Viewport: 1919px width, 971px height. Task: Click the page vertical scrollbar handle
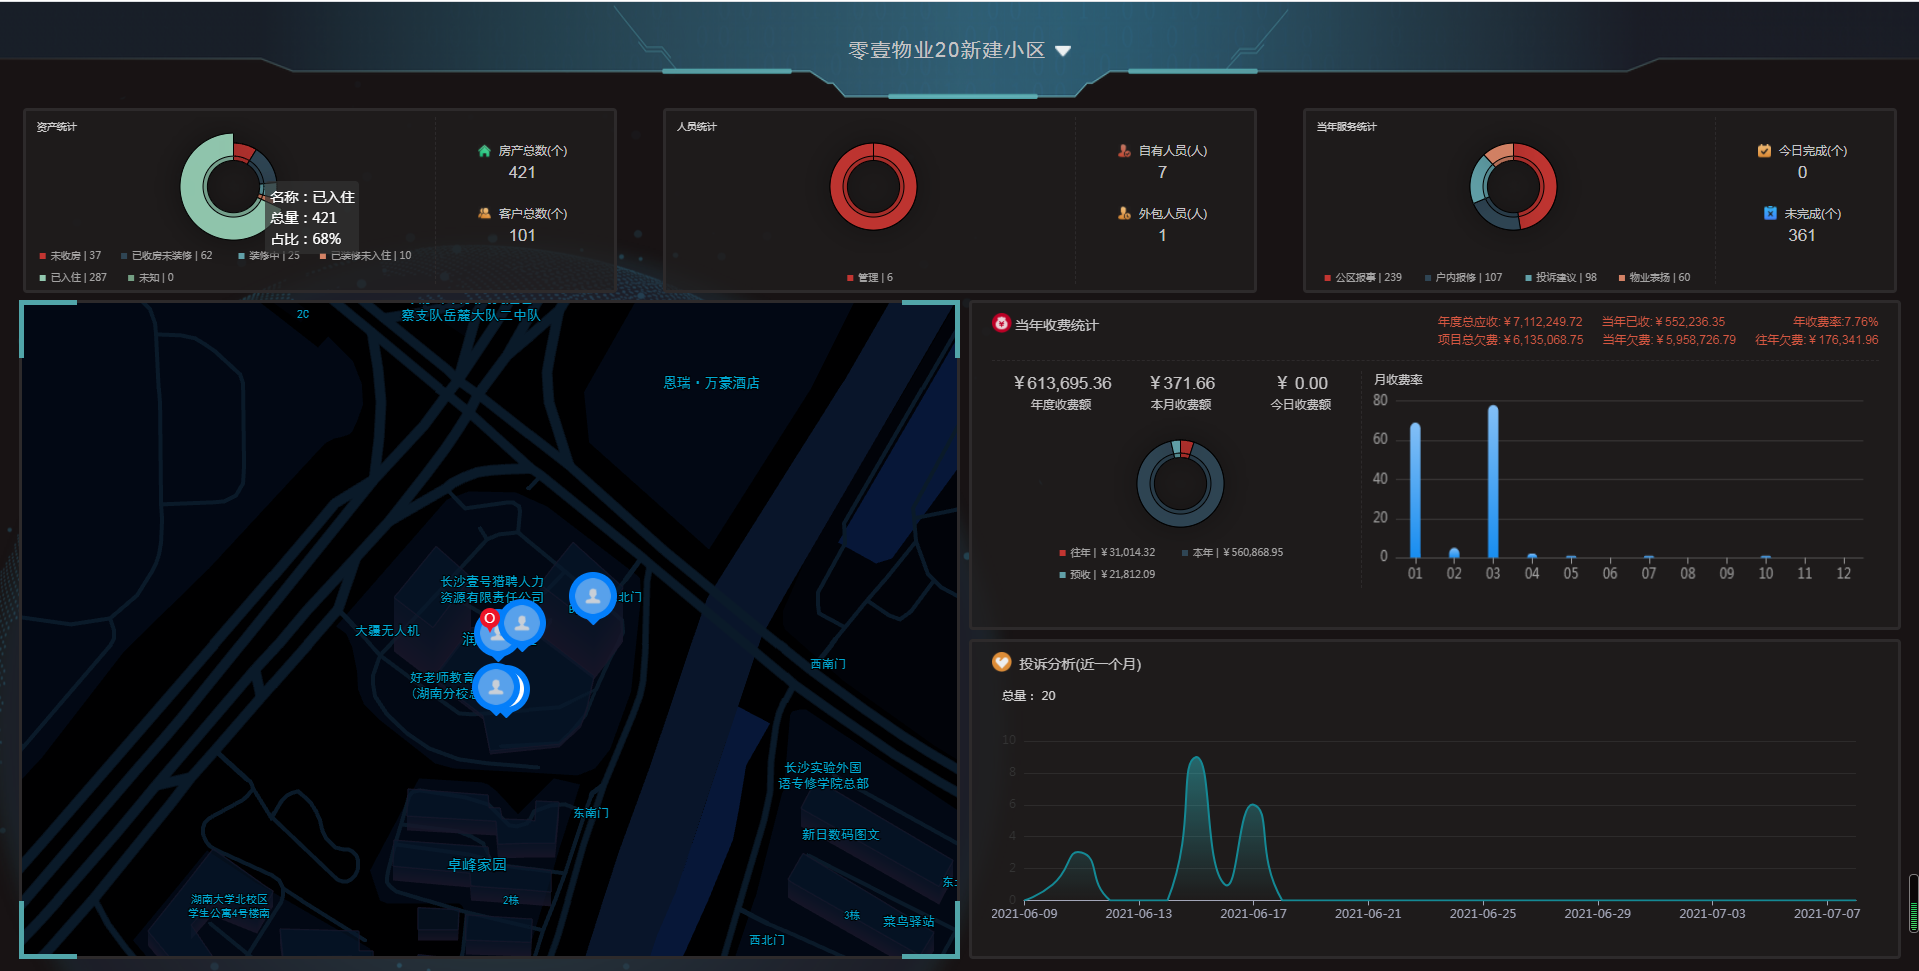(x=1913, y=903)
